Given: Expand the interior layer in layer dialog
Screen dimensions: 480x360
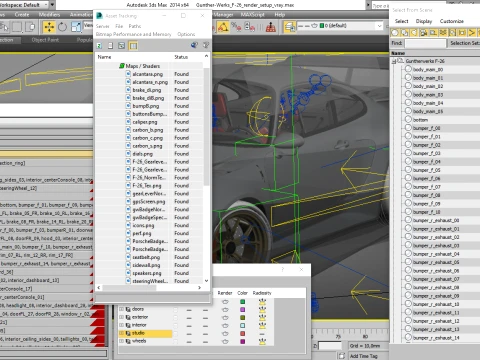Looking at the screenshot, I should pos(122,325).
